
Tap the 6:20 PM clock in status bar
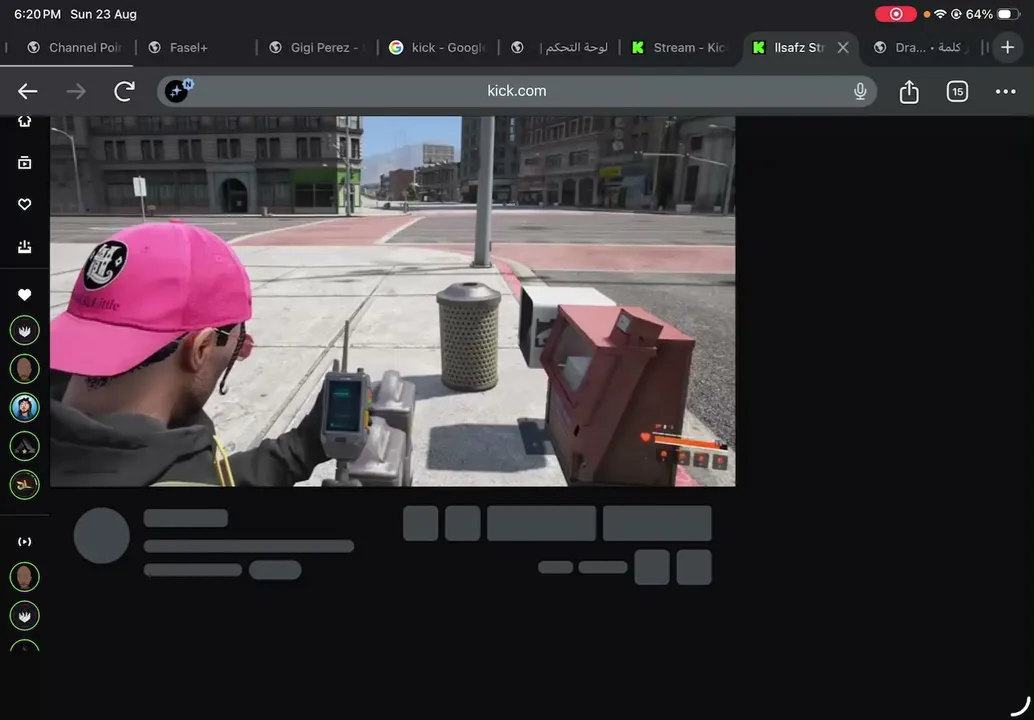[37, 14]
